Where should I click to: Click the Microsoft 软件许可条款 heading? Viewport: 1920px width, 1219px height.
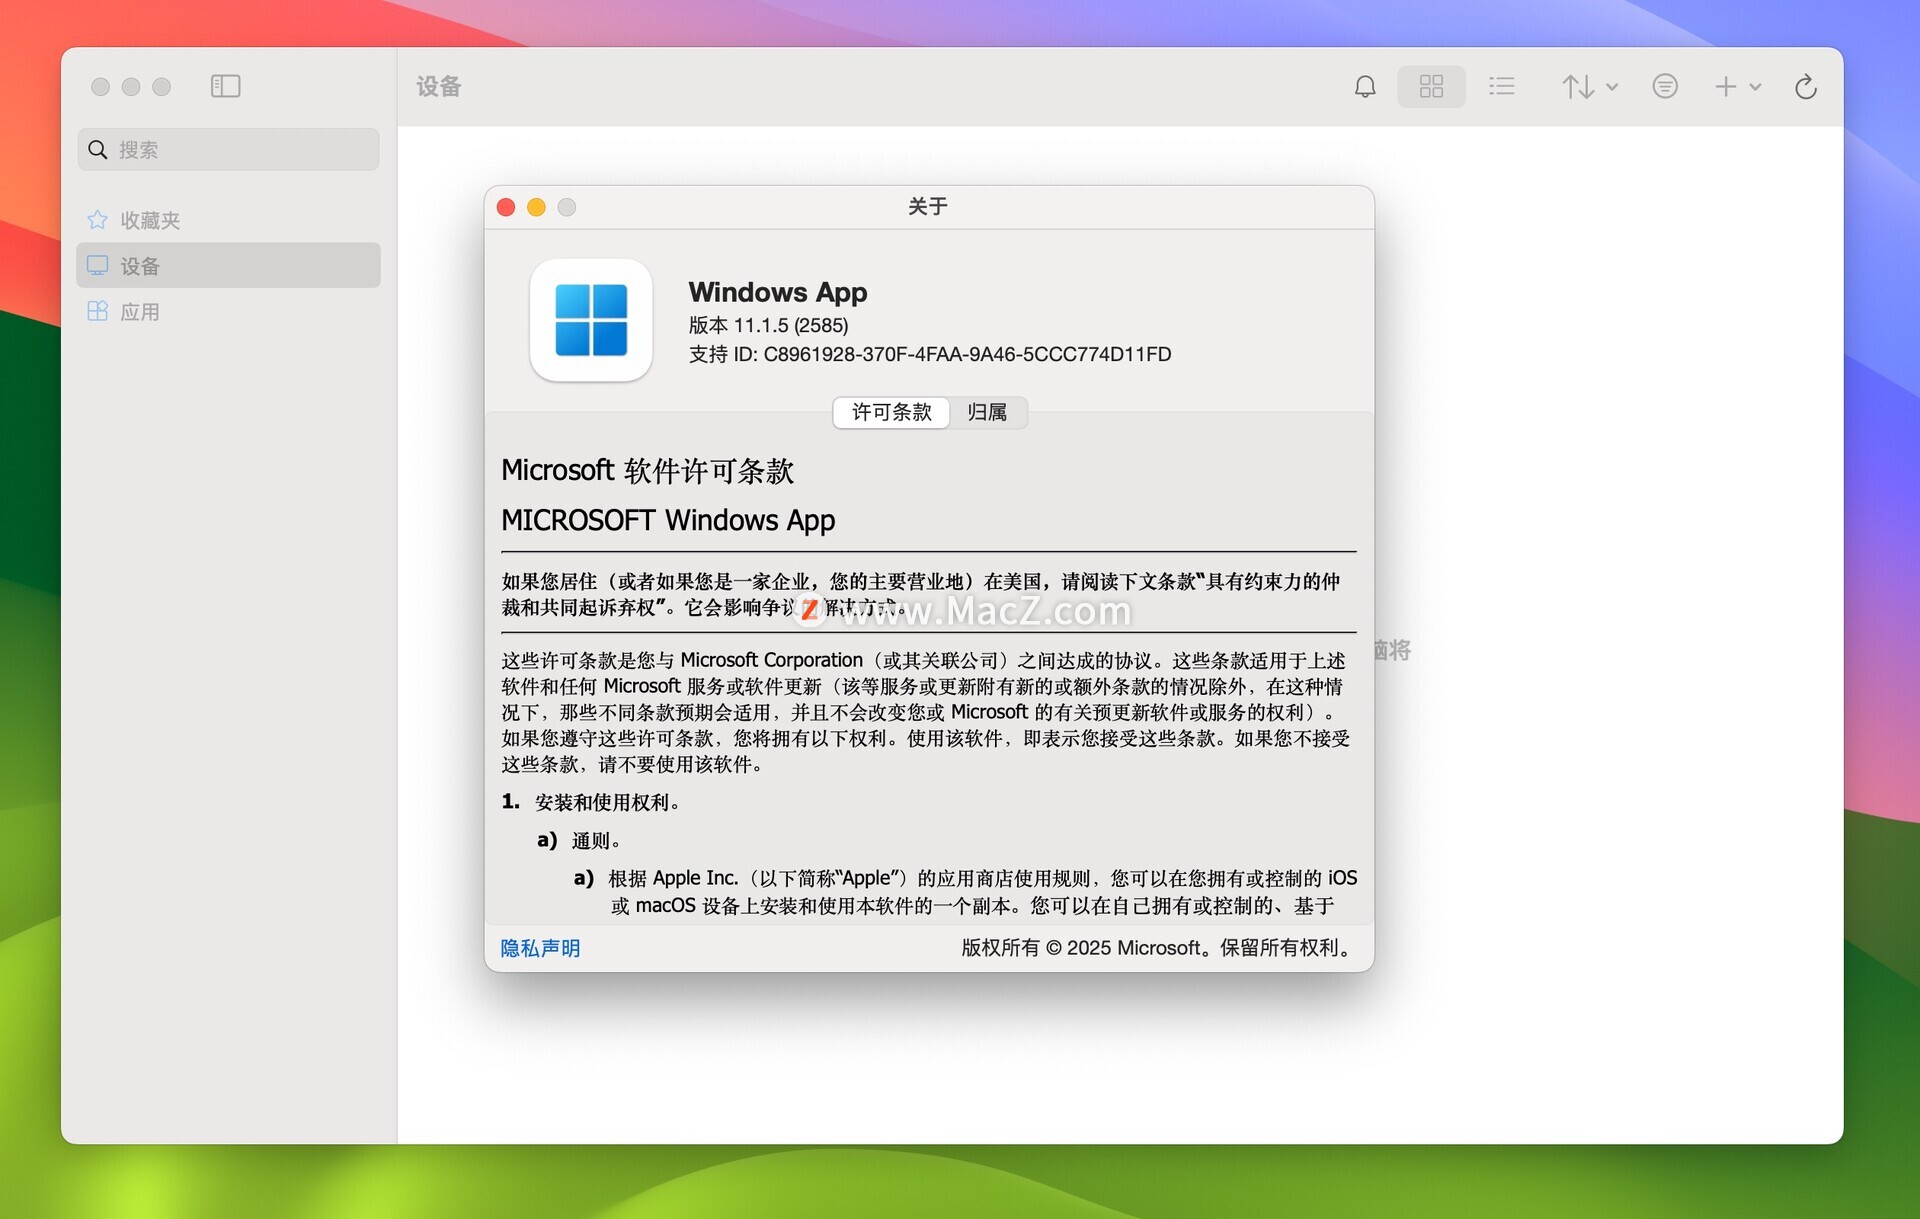[647, 470]
